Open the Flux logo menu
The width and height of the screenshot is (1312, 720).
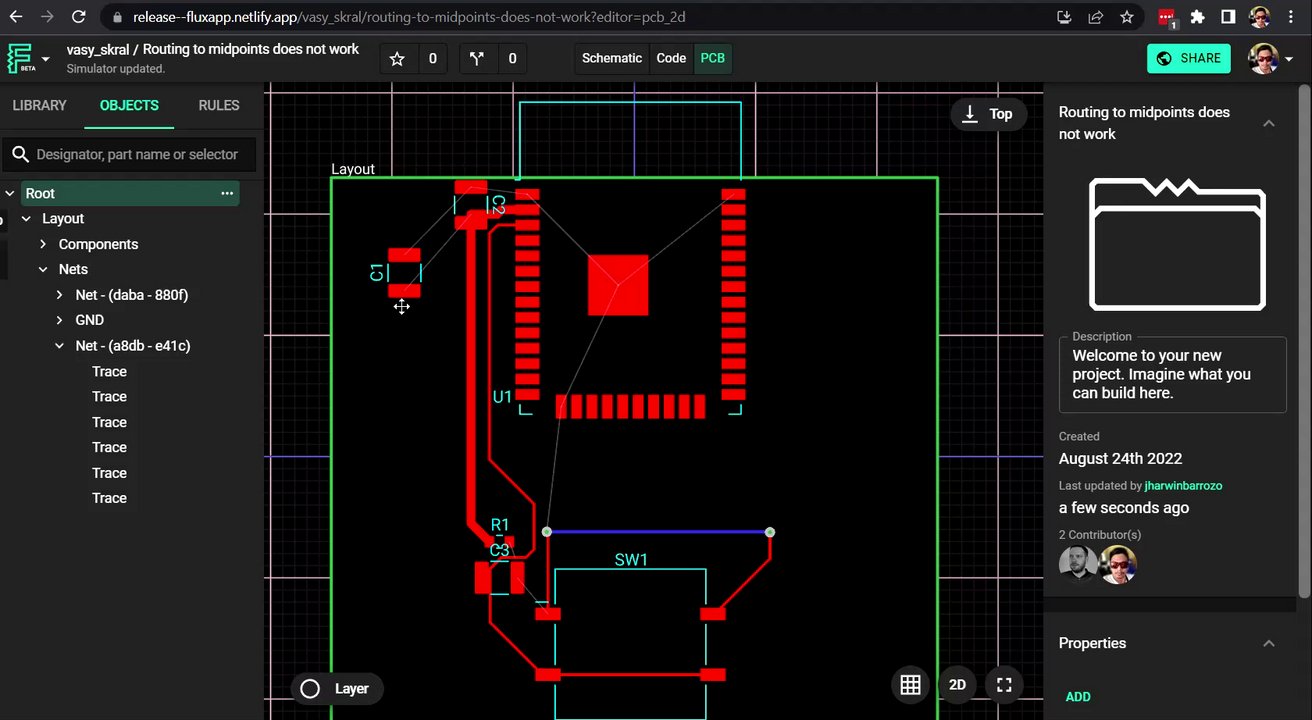27,59
